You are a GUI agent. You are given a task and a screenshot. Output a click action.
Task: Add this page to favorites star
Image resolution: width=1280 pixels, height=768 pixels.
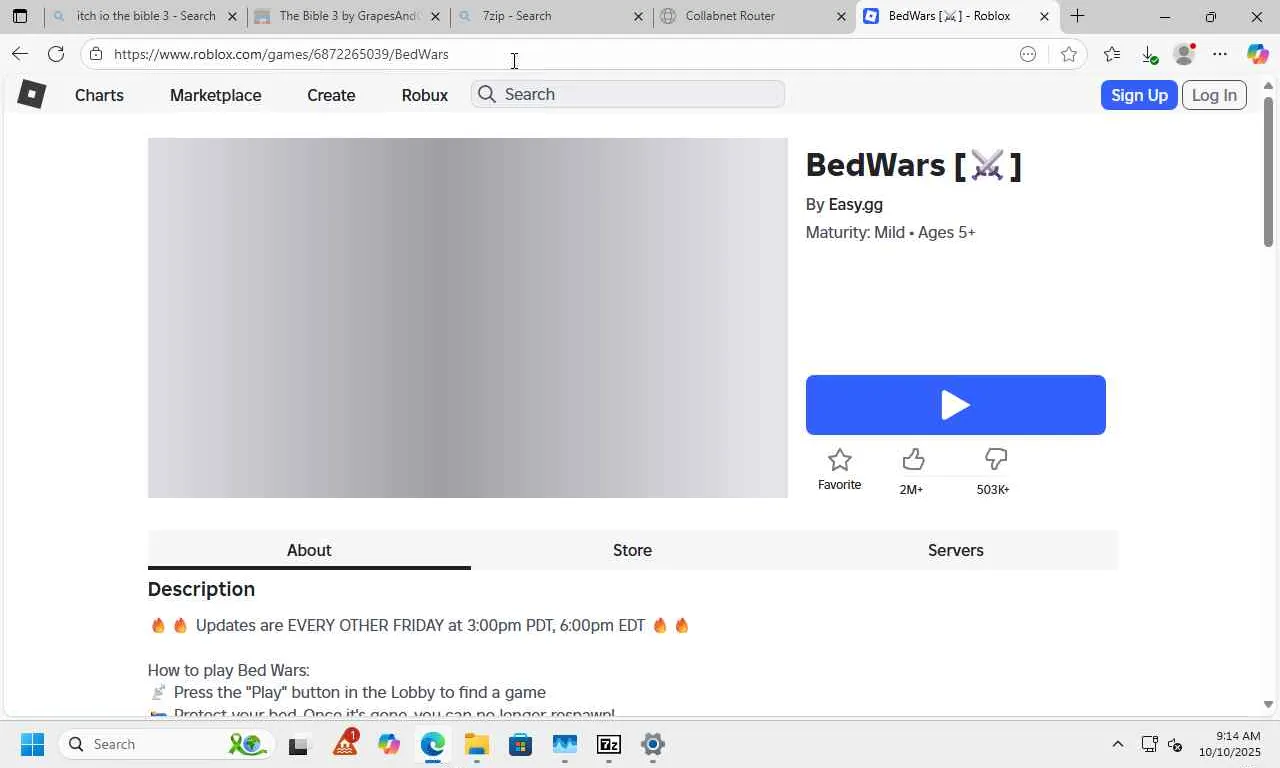coord(1069,54)
